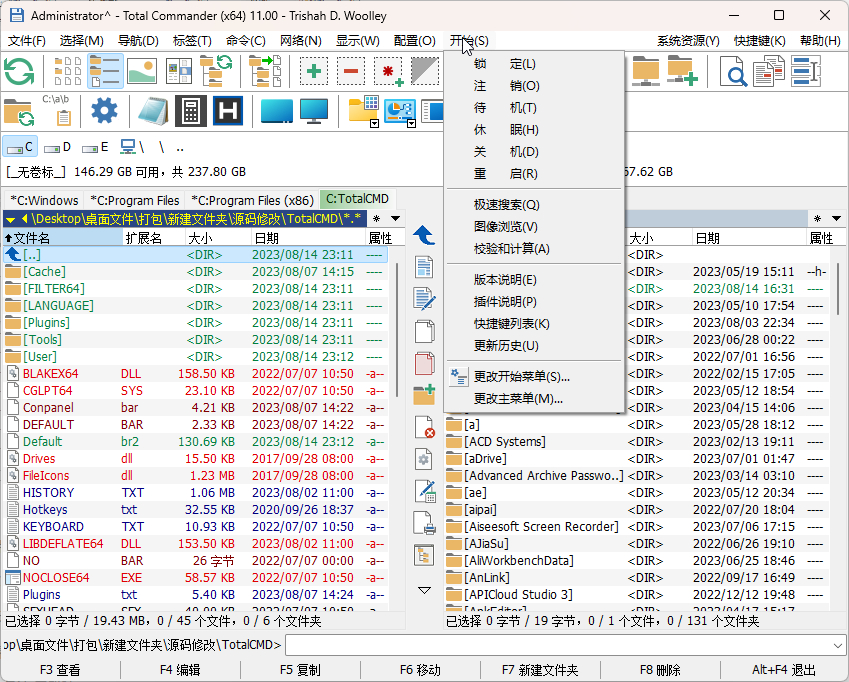Image resolution: width=849 pixels, height=682 pixels.
Task: Expand the command line history dropdown
Action: (837, 645)
